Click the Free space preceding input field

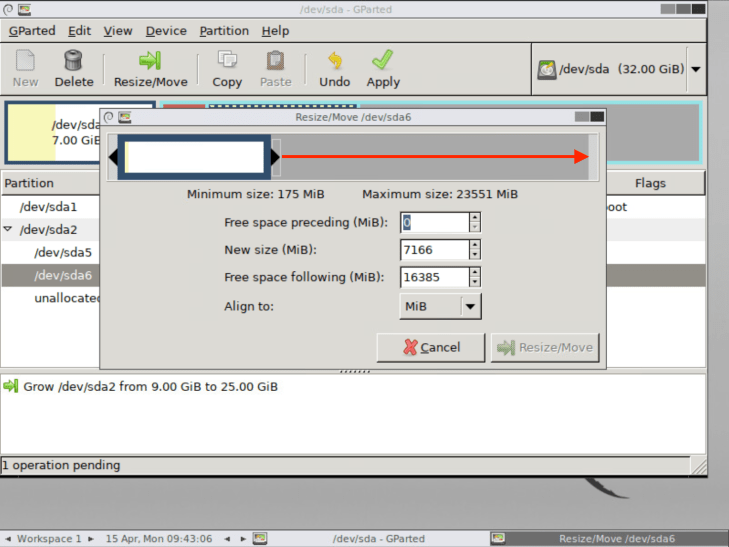tap(435, 222)
